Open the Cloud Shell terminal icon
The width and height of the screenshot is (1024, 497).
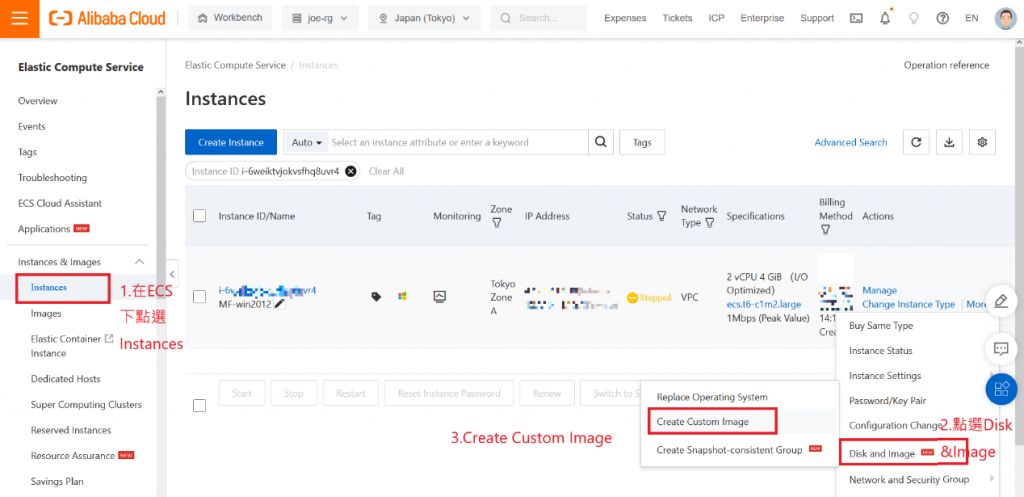[856, 18]
